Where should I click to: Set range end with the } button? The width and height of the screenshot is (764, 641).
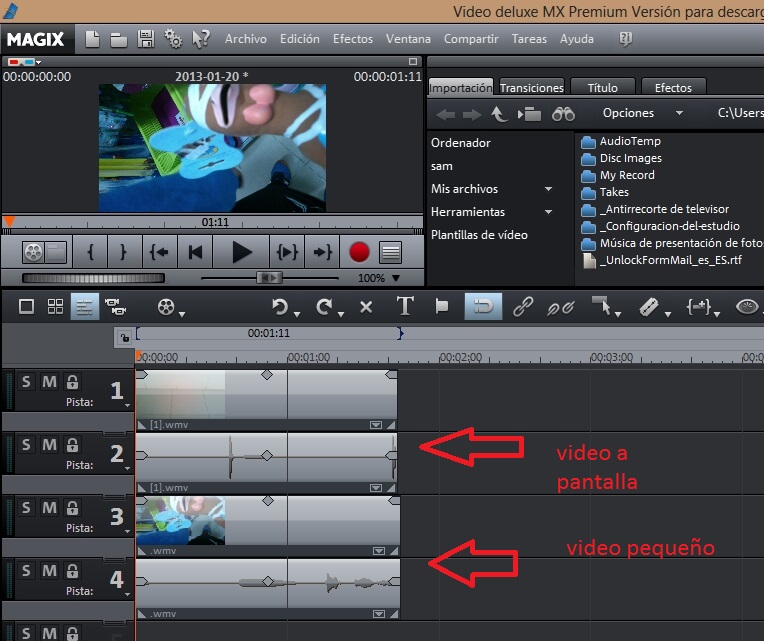point(123,252)
